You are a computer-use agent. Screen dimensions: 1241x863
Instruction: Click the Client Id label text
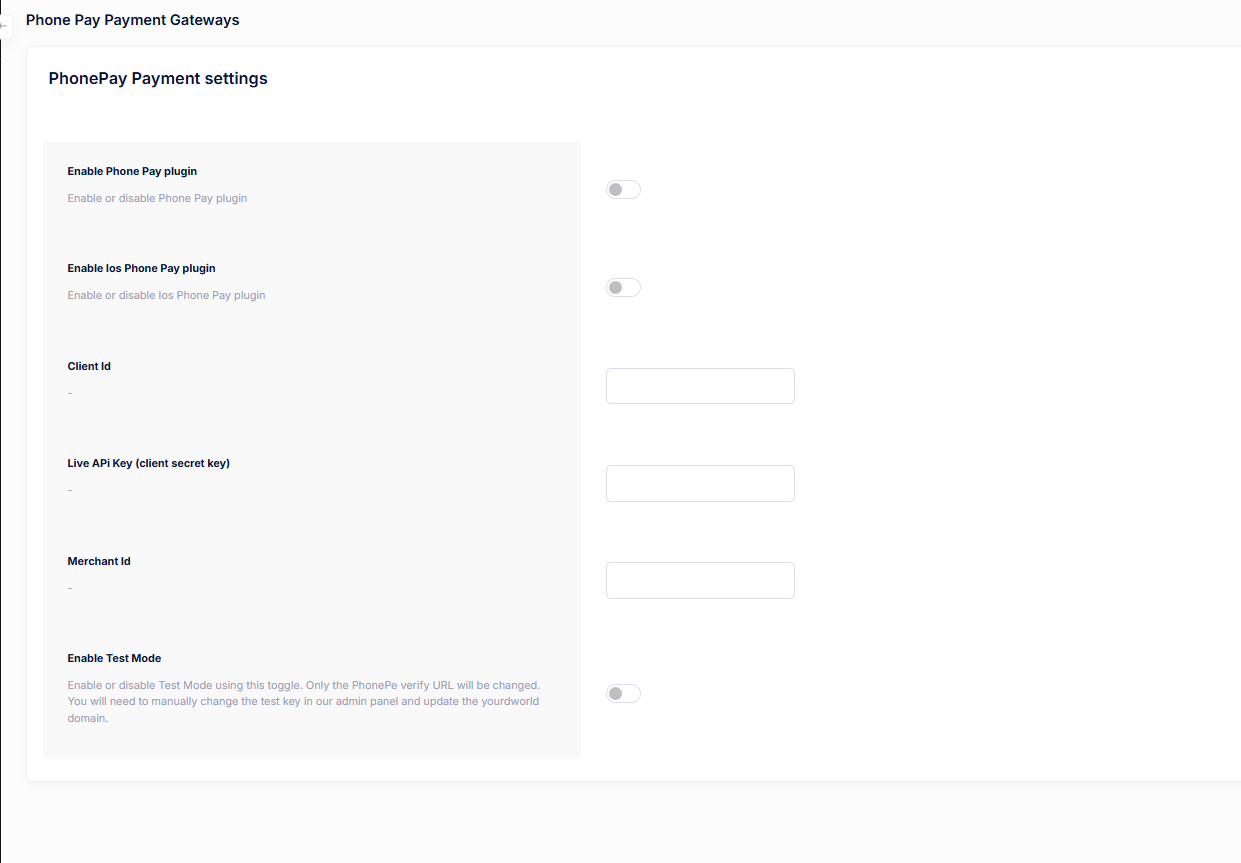pyautogui.click(x=89, y=366)
